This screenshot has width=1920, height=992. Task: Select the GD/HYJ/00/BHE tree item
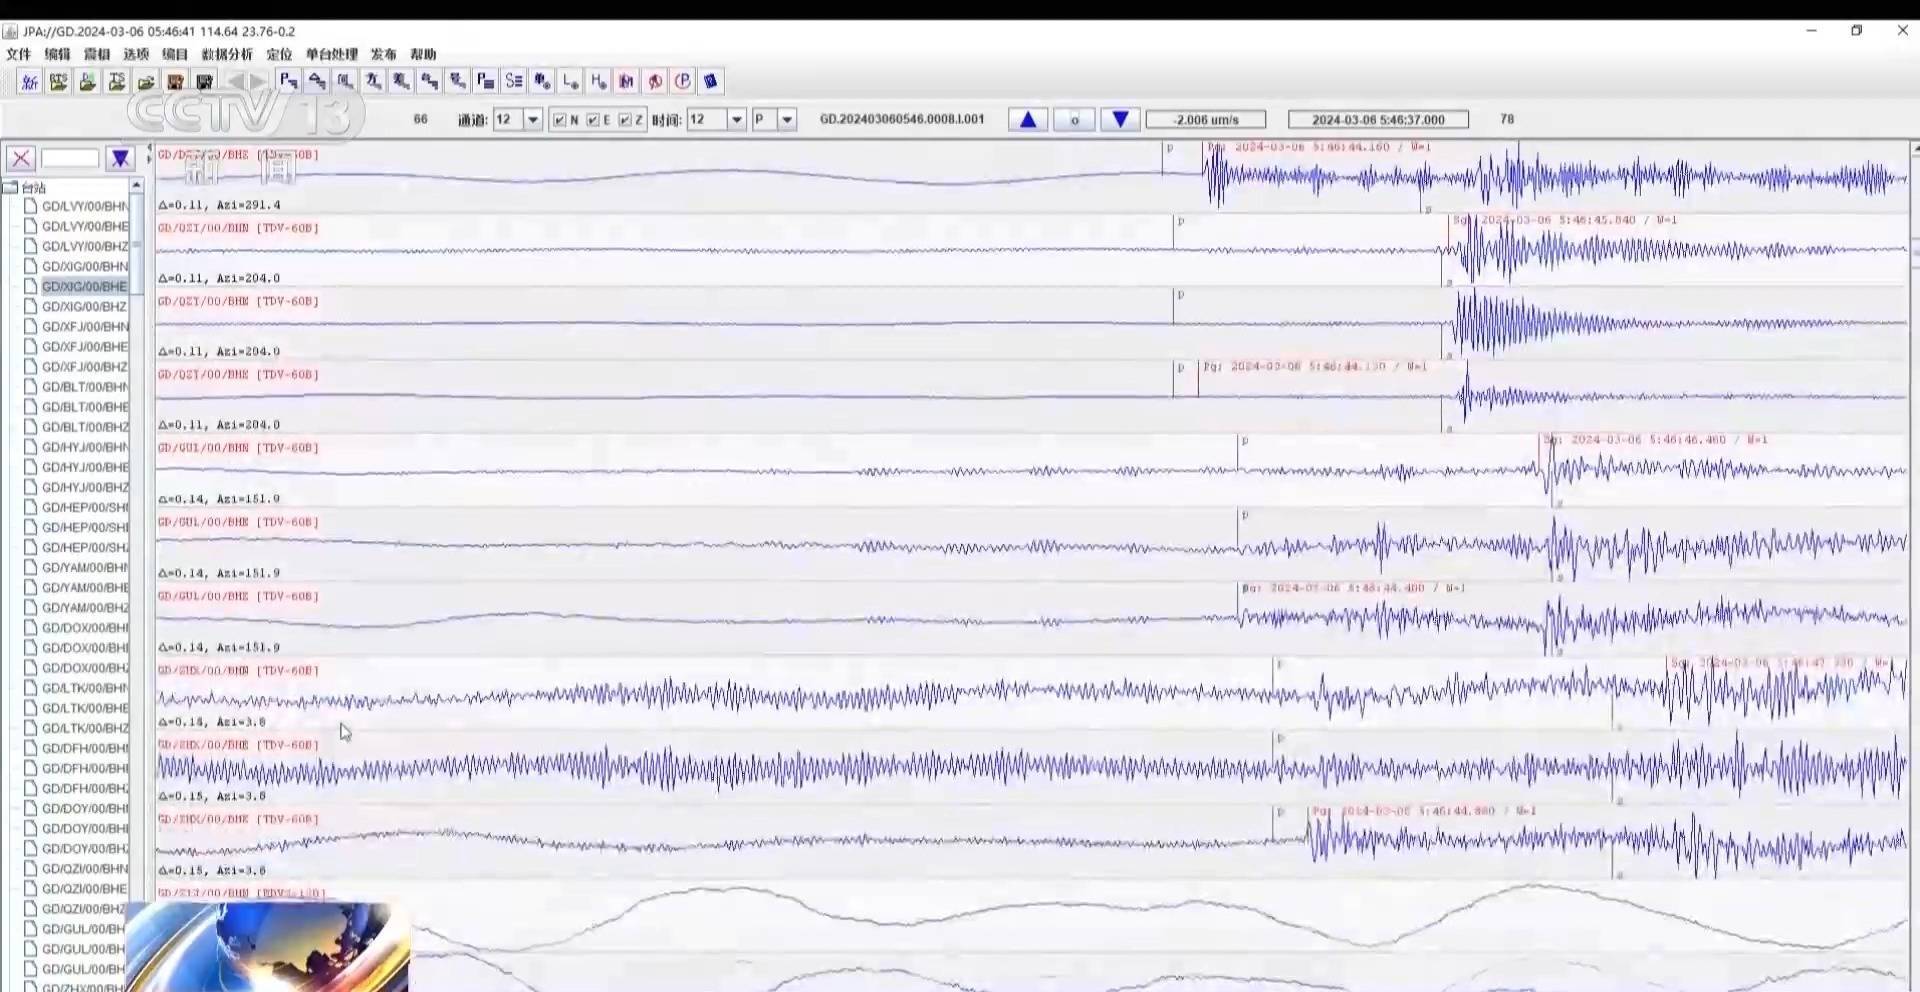(x=85, y=467)
